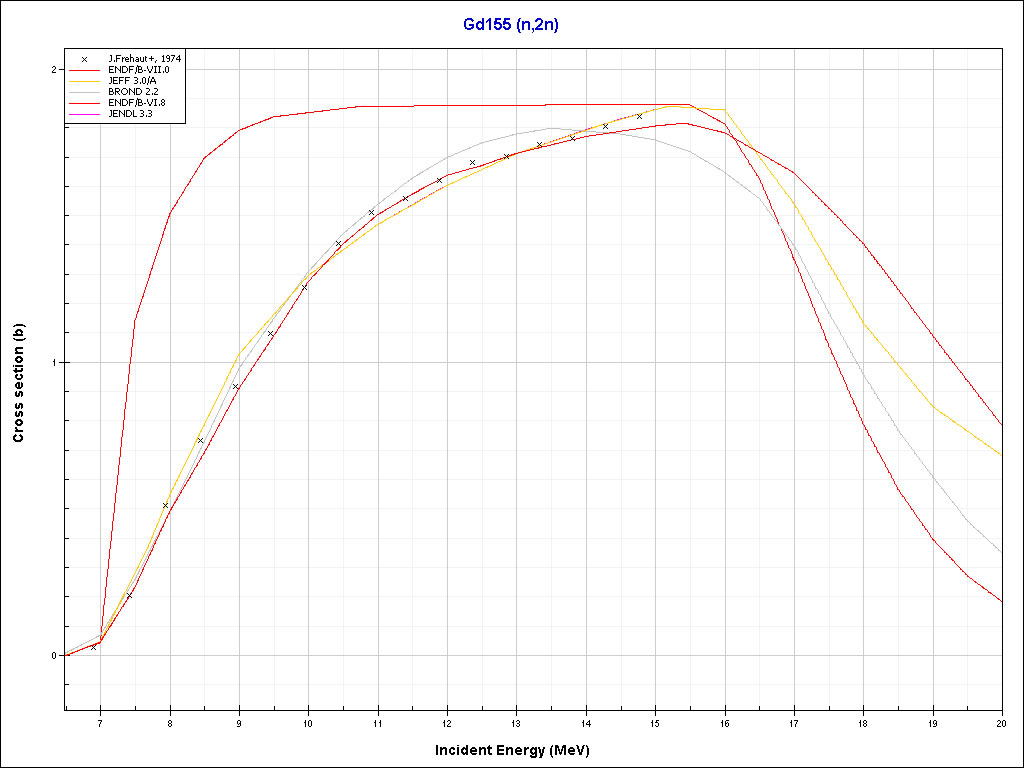Click the BROND 2.2 legend label
The width and height of the screenshot is (1024, 768).
(133, 92)
